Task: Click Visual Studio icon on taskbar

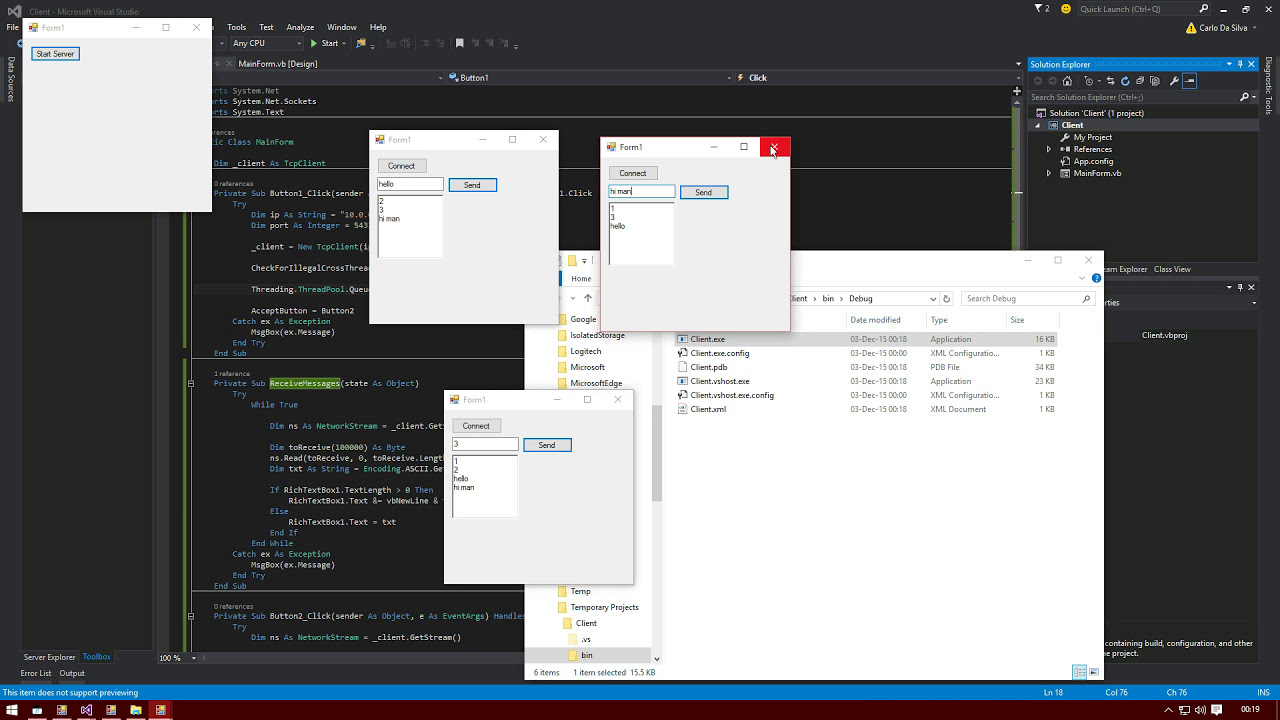Action: coord(86,710)
